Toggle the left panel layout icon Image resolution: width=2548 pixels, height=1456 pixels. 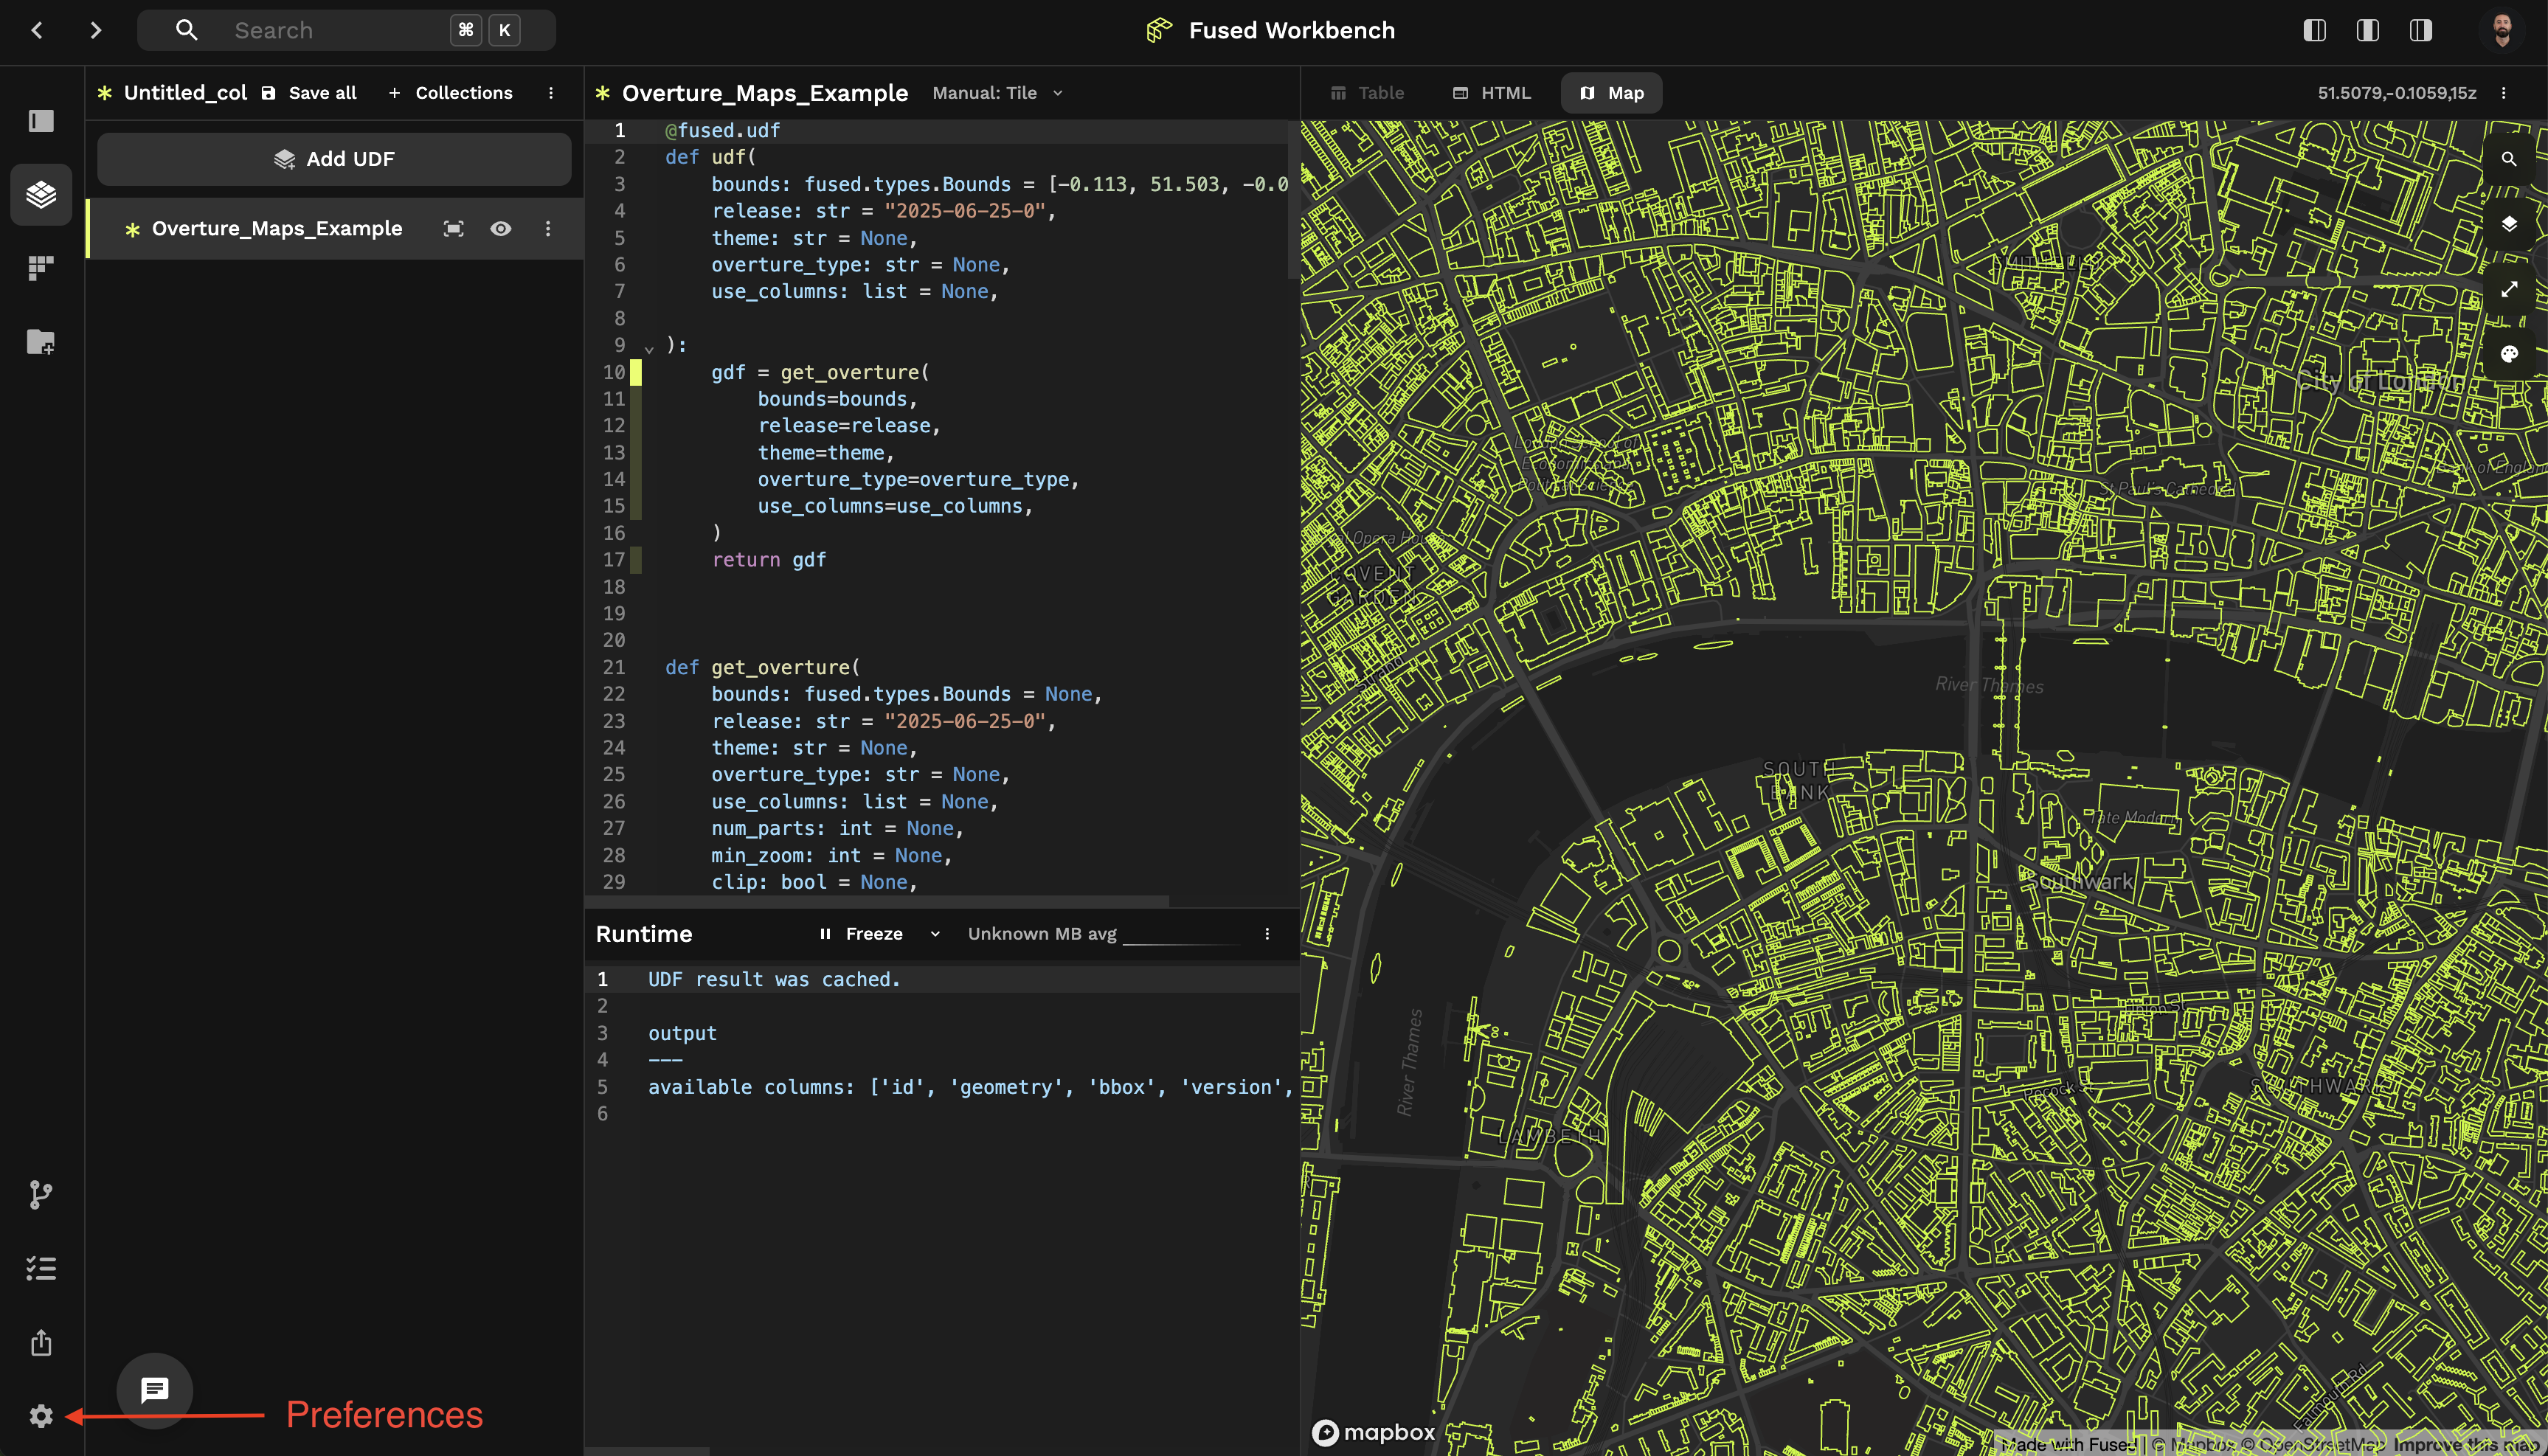[2314, 30]
